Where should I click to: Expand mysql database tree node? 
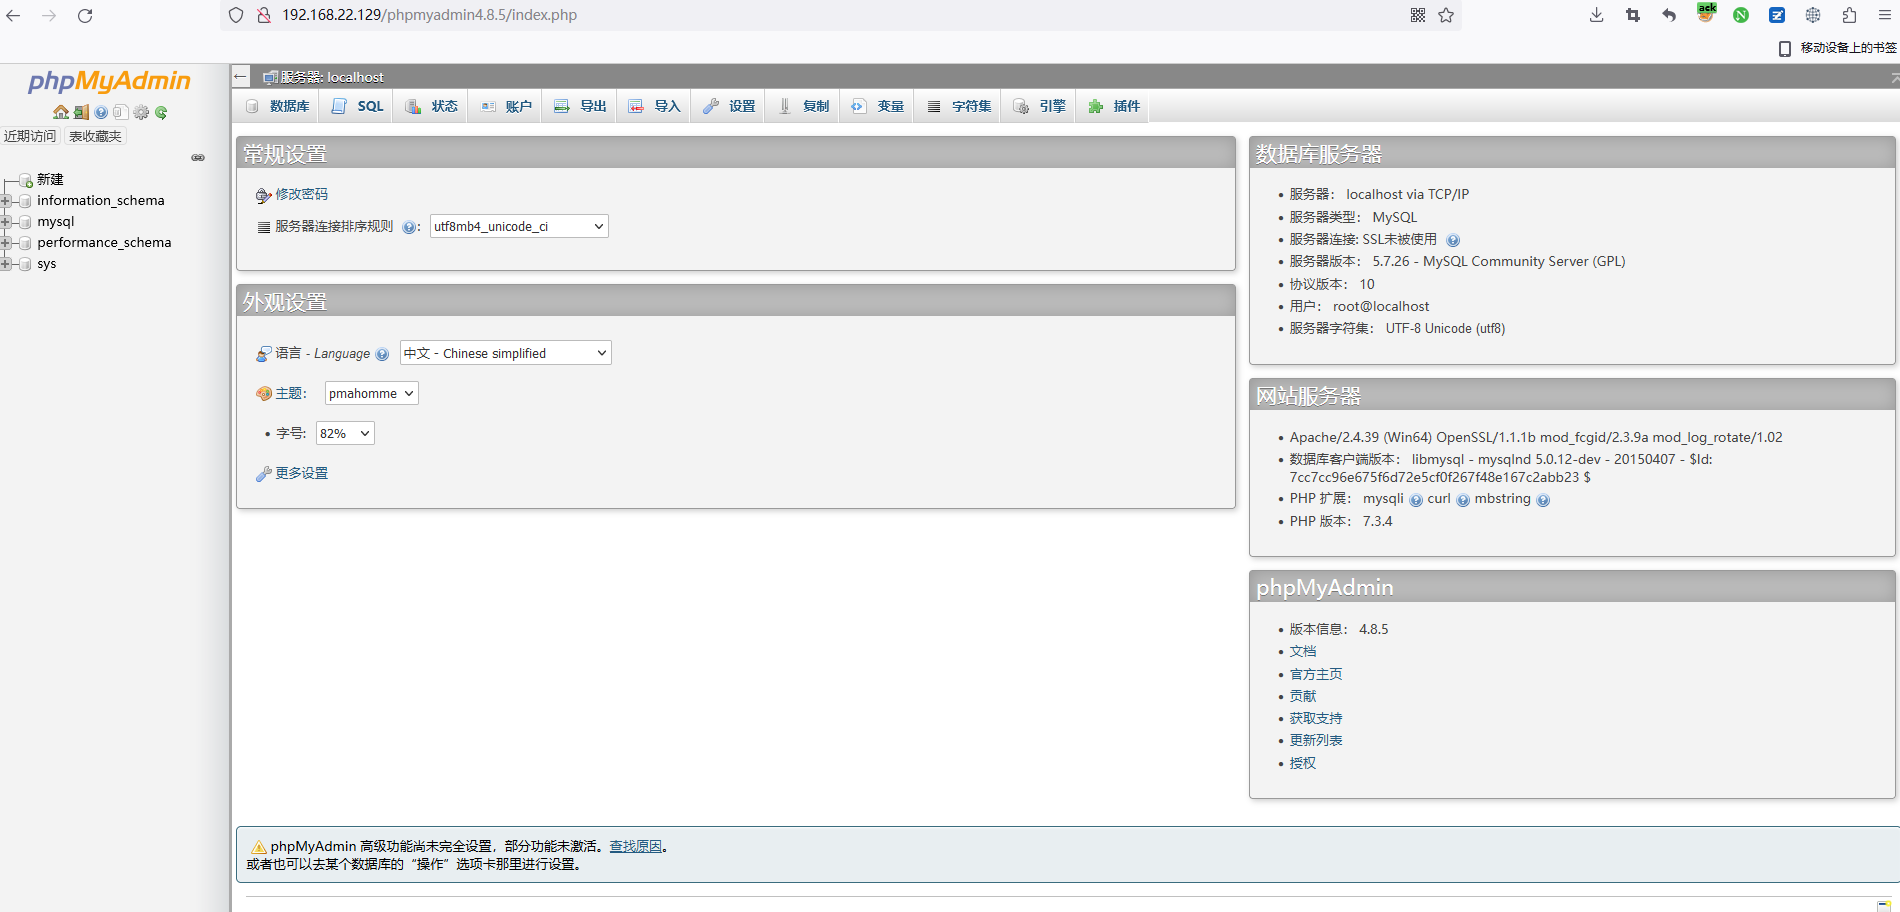(x=6, y=222)
